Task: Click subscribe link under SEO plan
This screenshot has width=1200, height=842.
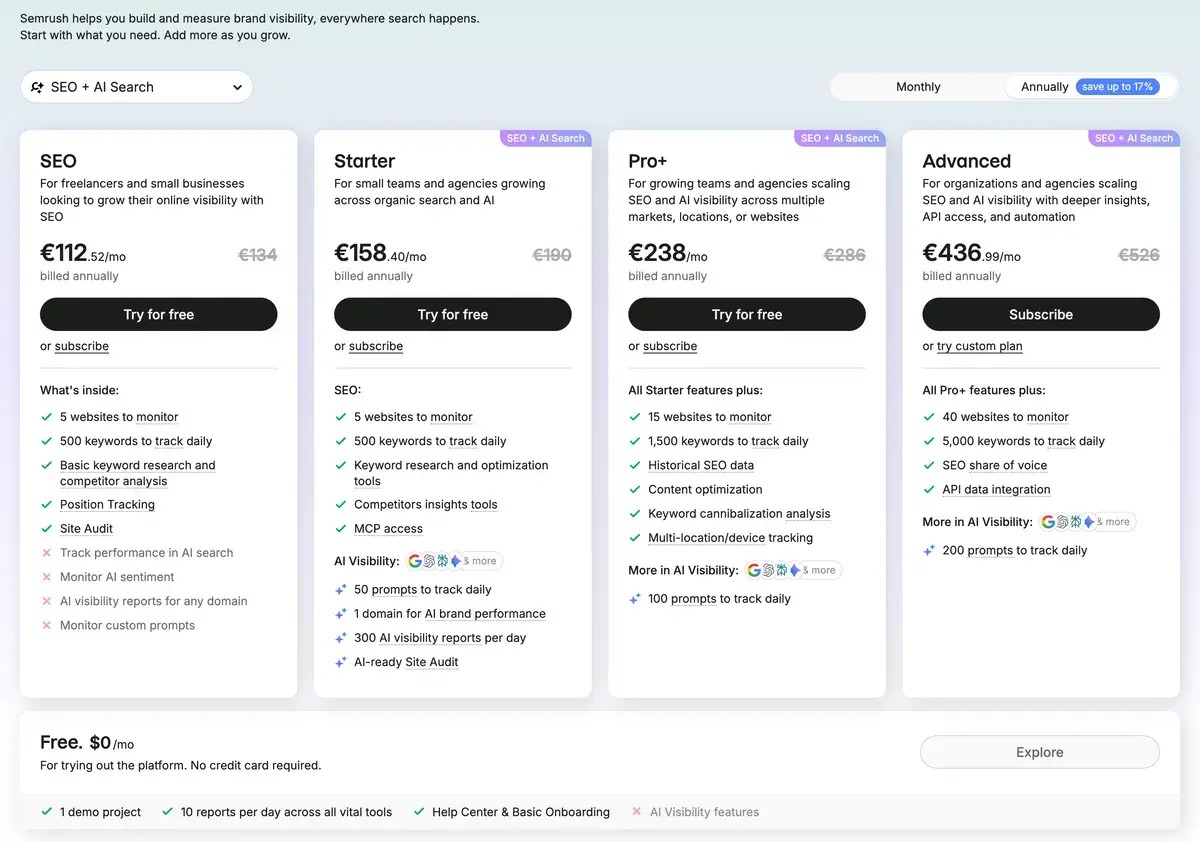Action: coord(82,346)
